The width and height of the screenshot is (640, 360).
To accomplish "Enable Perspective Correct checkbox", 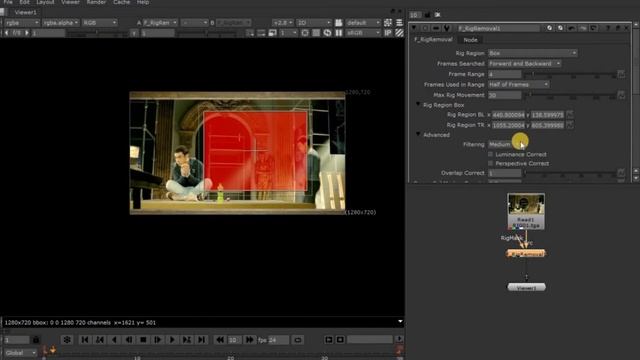I will point(491,163).
